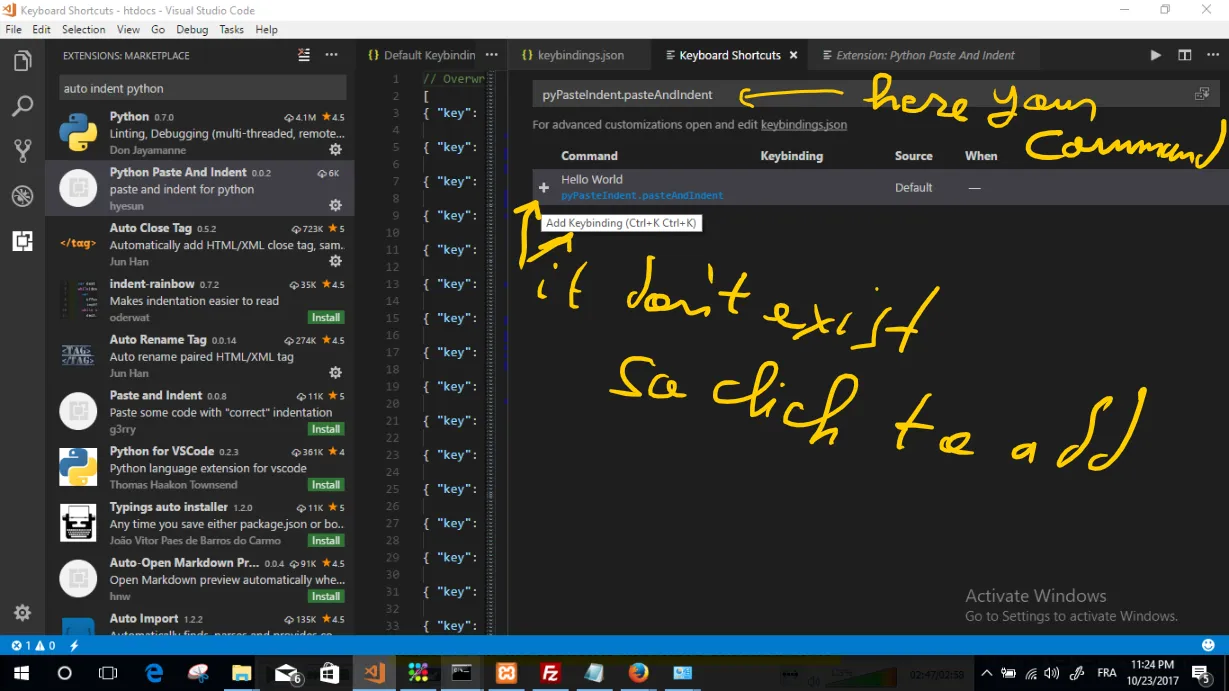Open the Edit menu

[41, 30]
